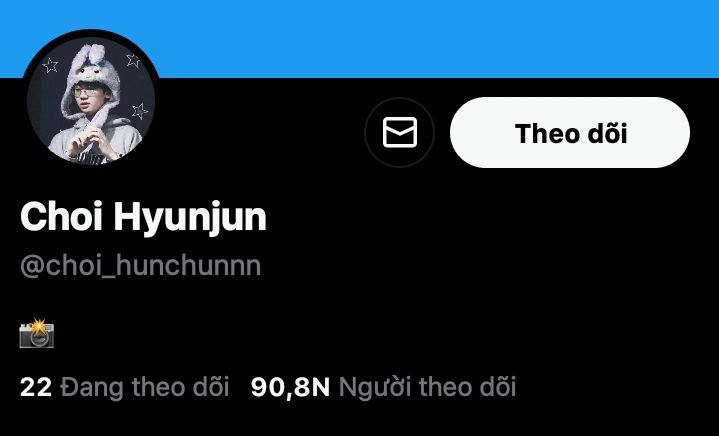View the Người theo dõi list
The height and width of the screenshot is (436, 719).
click(x=383, y=387)
